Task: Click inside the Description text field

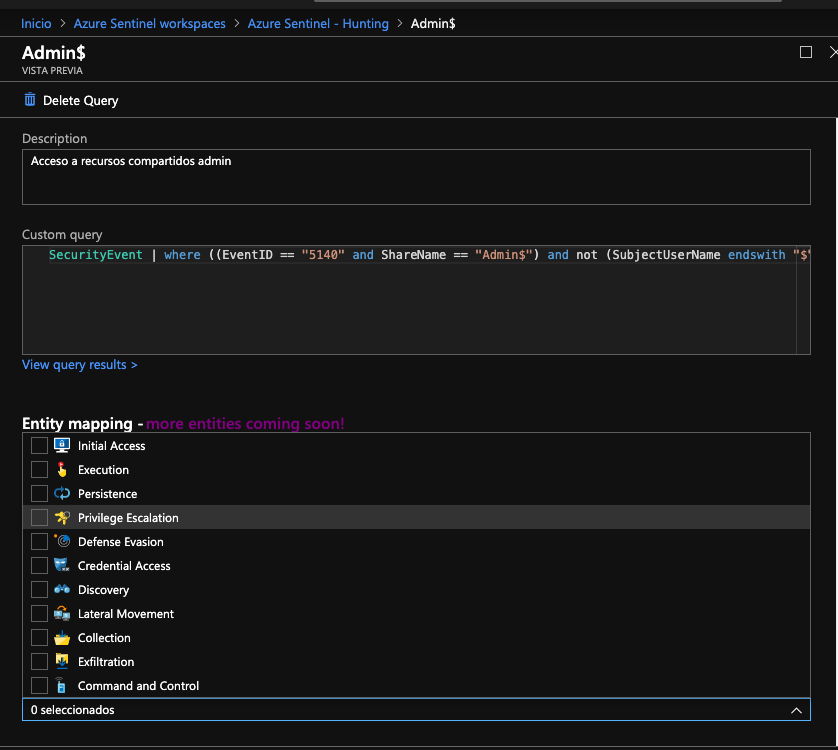Action: pyautogui.click(x=416, y=177)
